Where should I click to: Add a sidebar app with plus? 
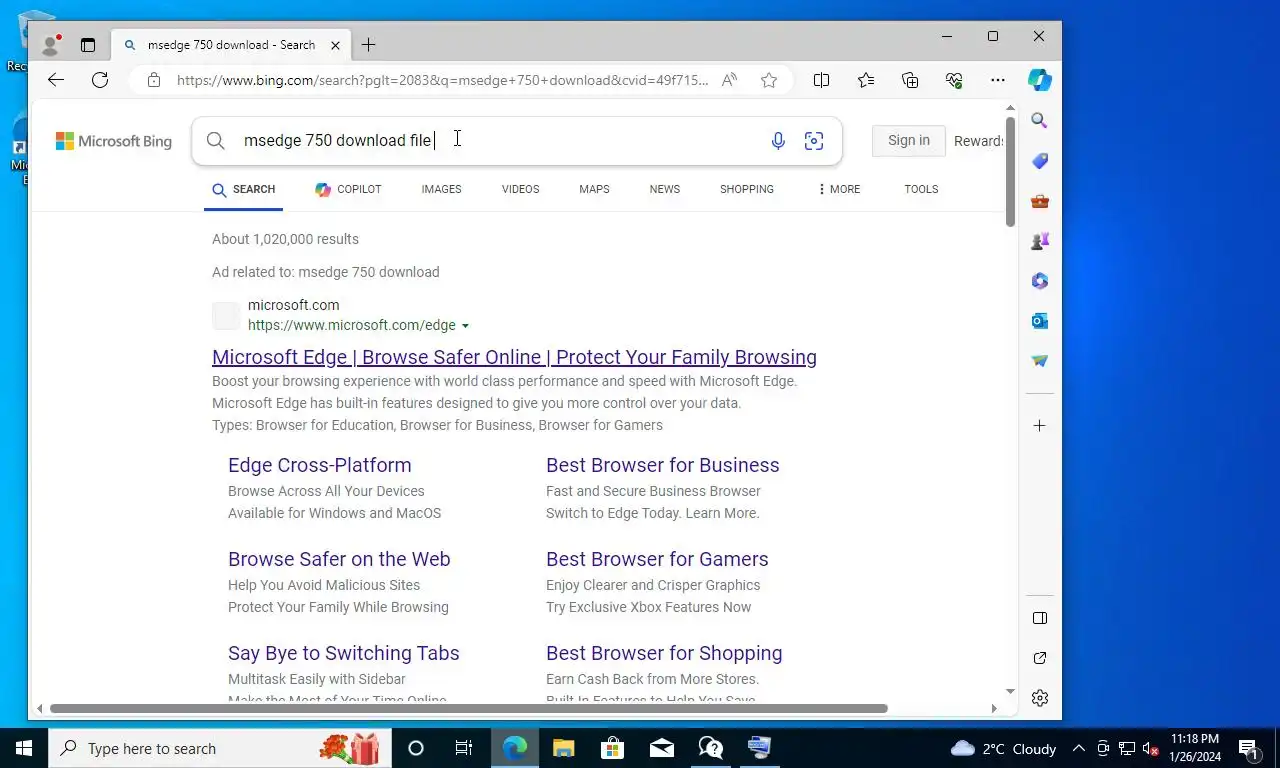tap(1040, 426)
